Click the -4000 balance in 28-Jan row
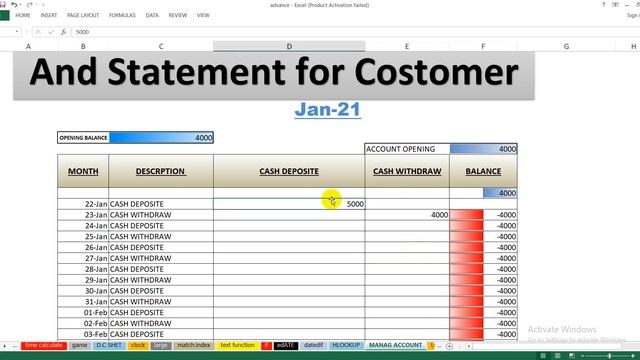This screenshot has width=640, height=360. pos(483,269)
